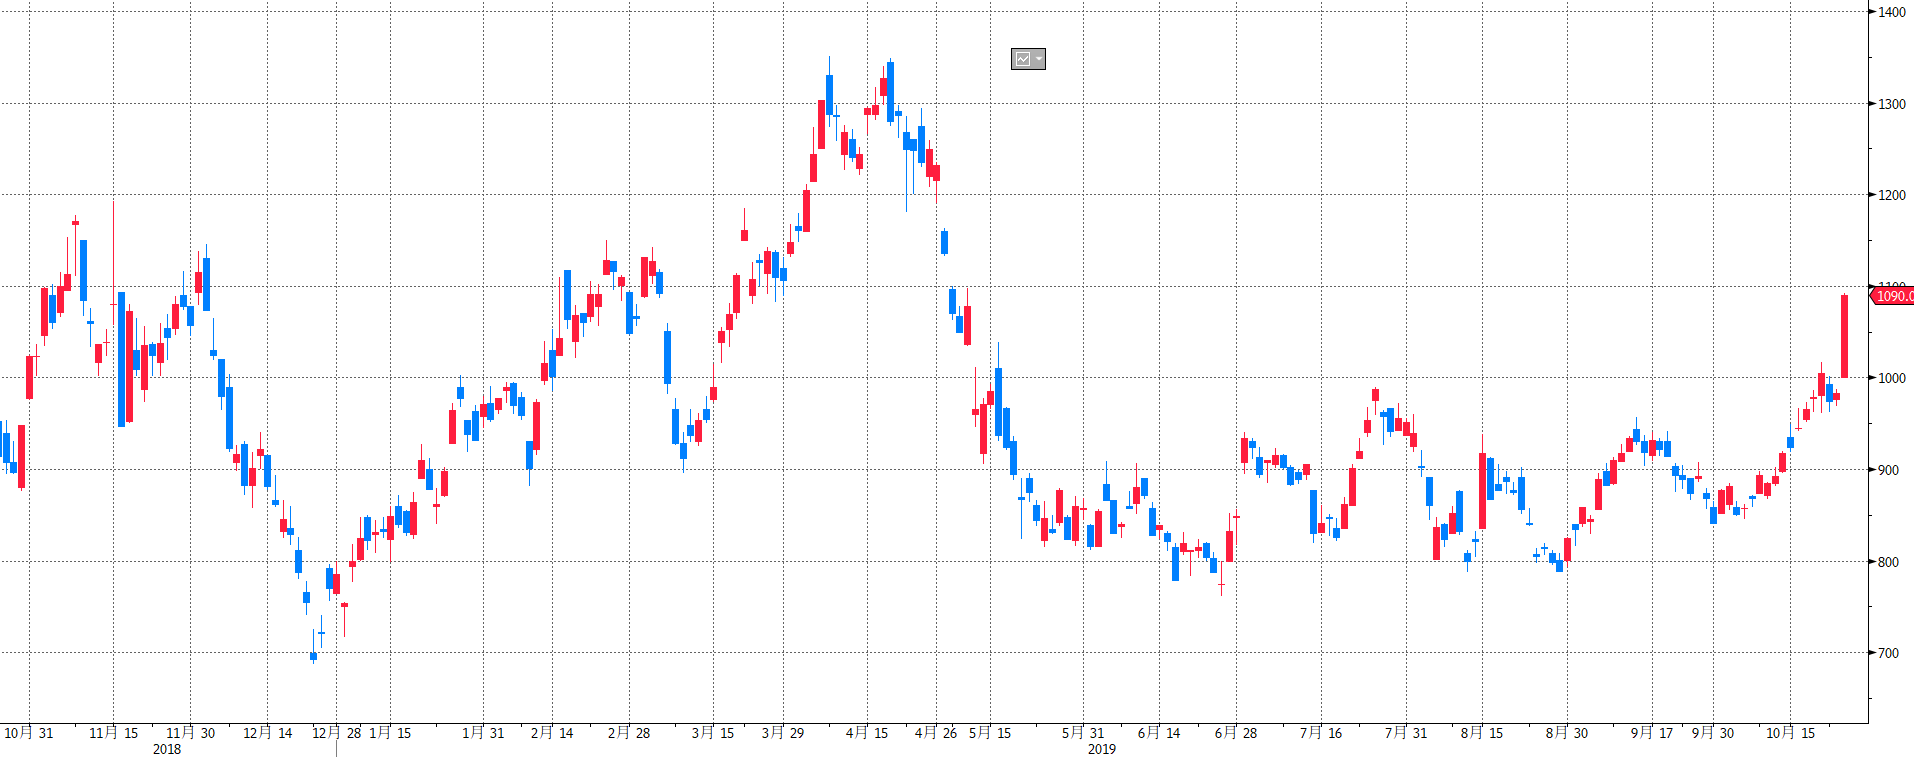Select the 6月 28 date label
The height and width of the screenshot is (757, 1914).
[x=1236, y=733]
